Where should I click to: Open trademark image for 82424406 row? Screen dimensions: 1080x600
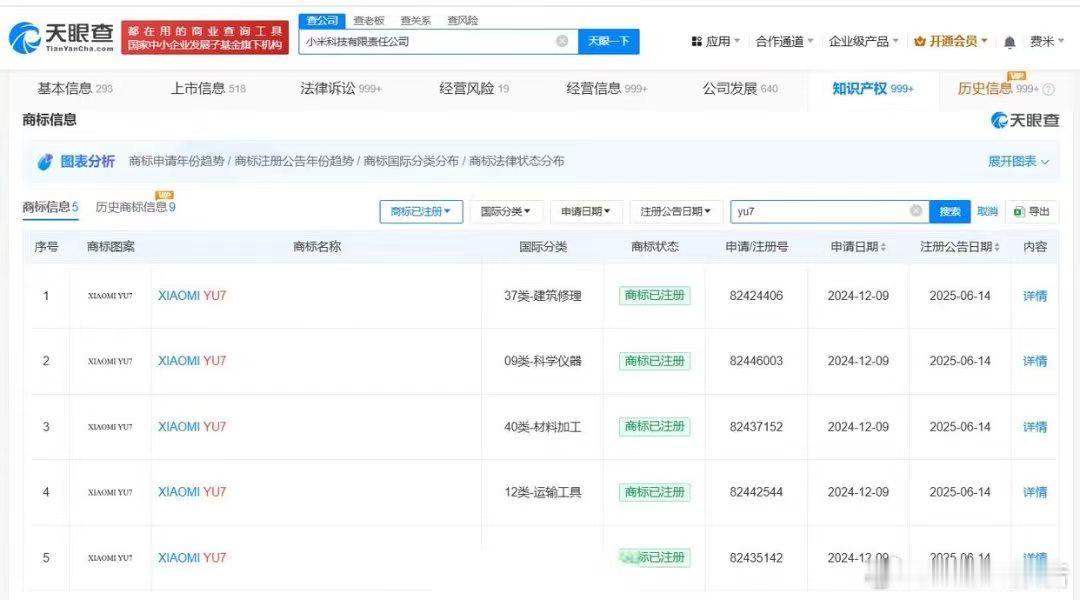coord(110,296)
